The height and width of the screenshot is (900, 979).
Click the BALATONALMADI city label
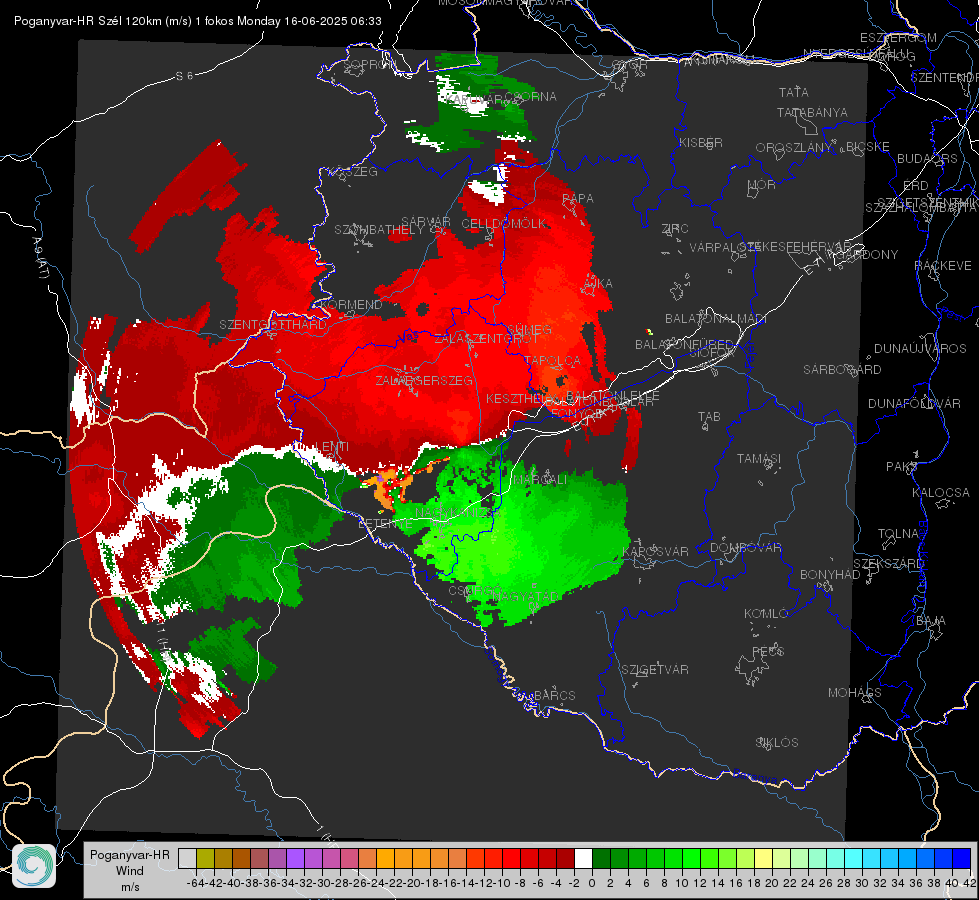[716, 319]
